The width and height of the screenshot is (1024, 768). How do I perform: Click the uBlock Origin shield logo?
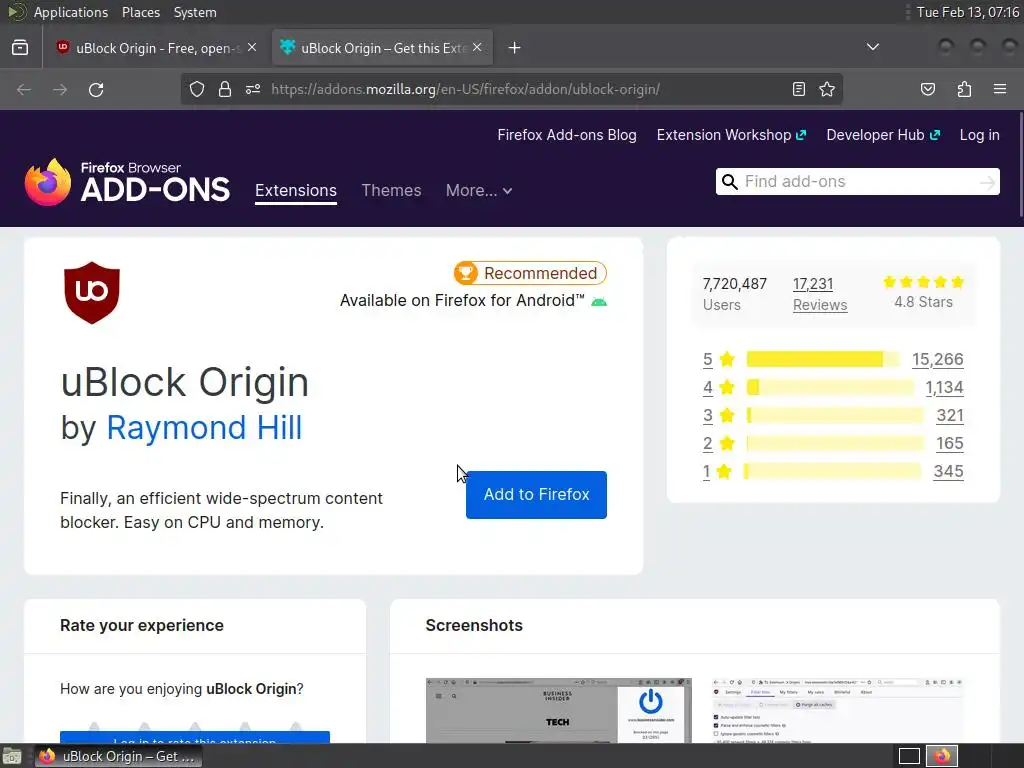click(92, 293)
